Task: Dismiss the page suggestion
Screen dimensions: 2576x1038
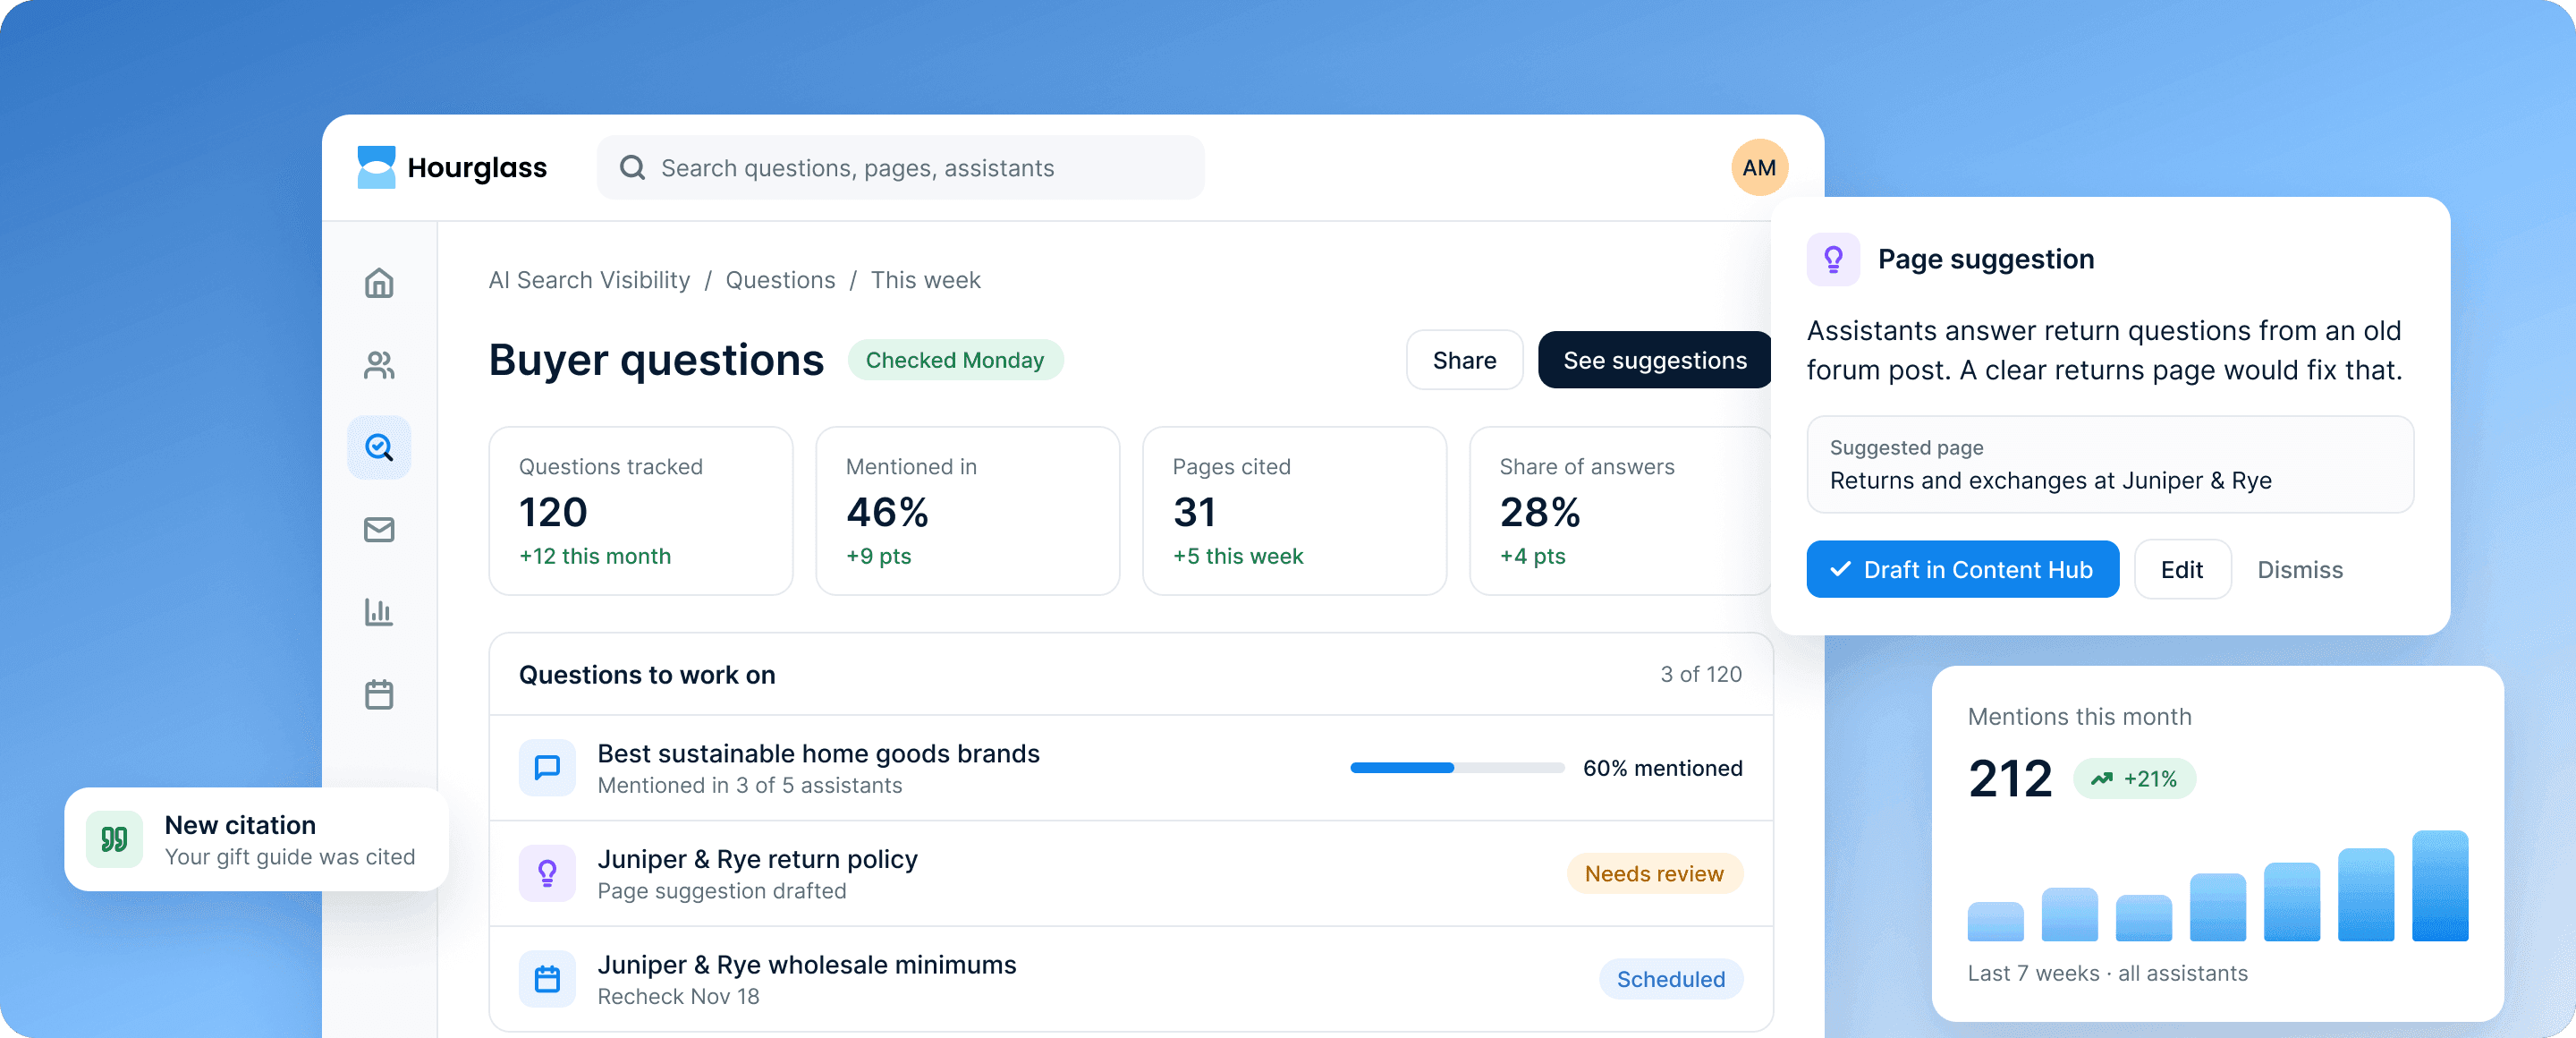Action: [2300, 569]
